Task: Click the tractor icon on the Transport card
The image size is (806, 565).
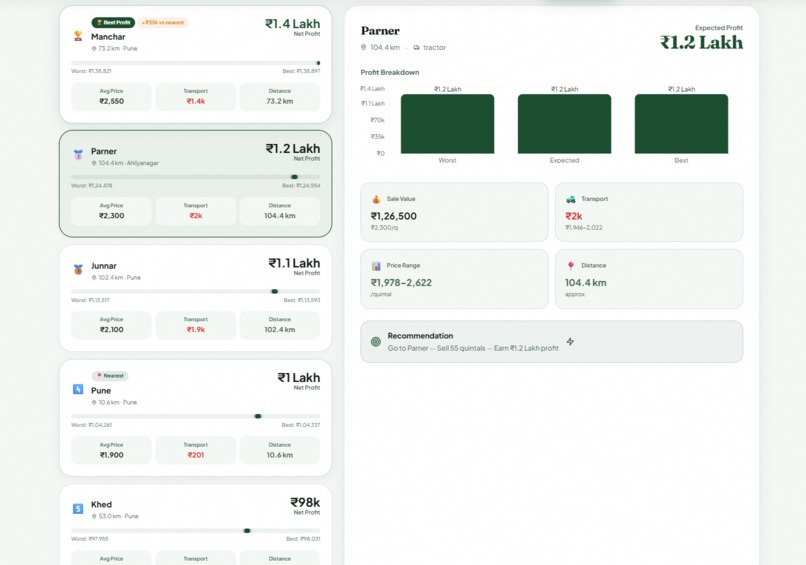Action: click(571, 199)
